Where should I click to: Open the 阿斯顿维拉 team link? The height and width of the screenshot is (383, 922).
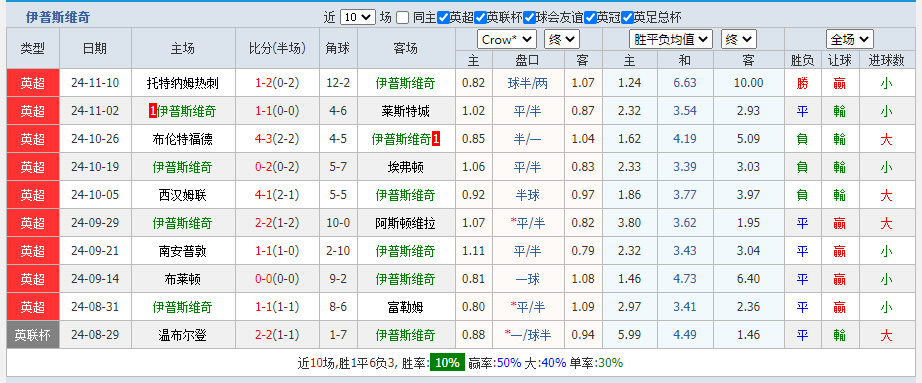406,224
